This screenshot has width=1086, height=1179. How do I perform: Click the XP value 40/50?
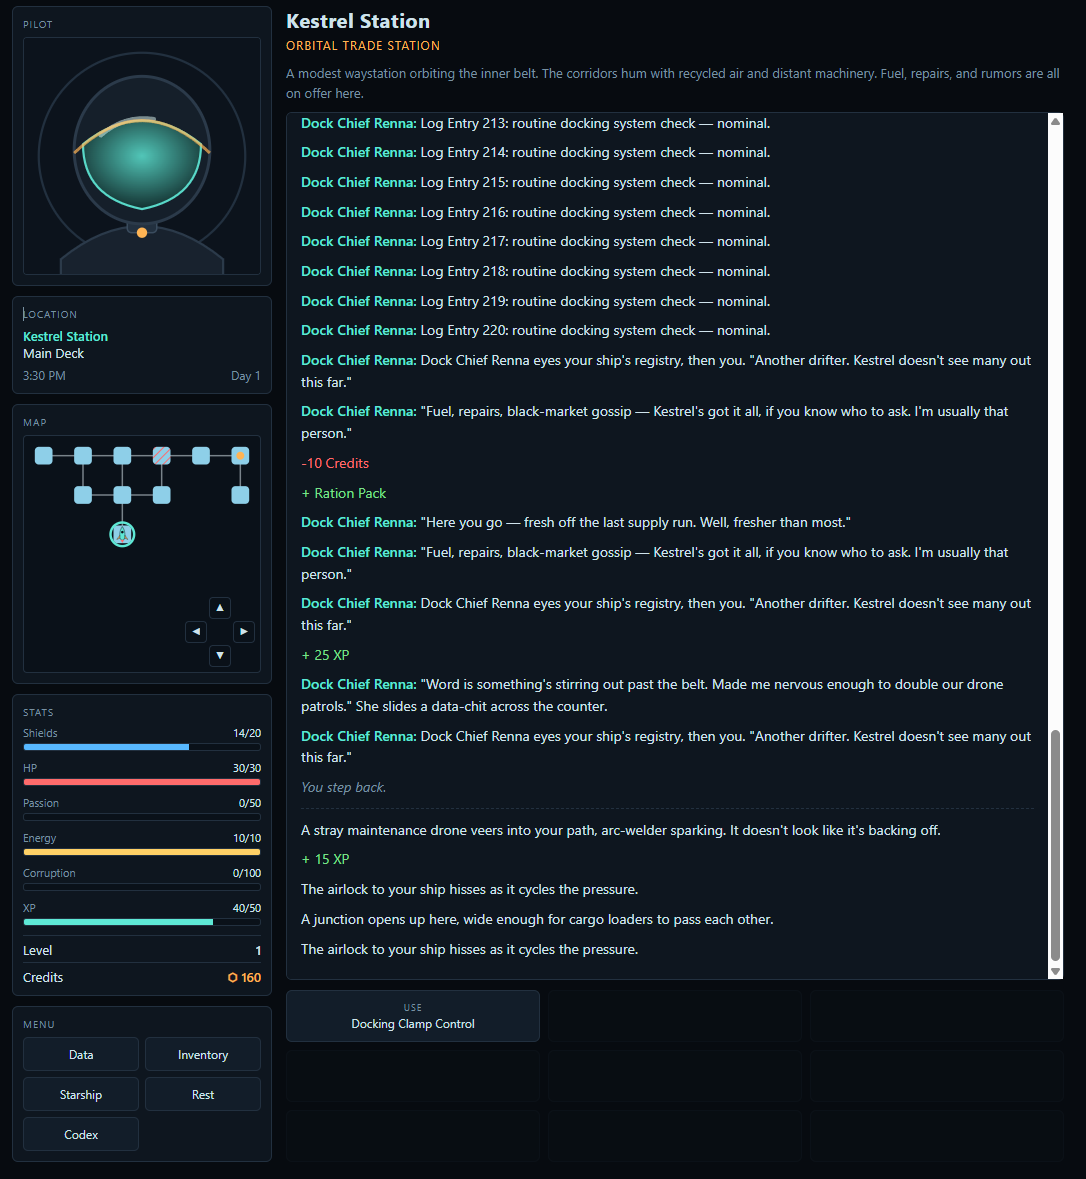247,908
